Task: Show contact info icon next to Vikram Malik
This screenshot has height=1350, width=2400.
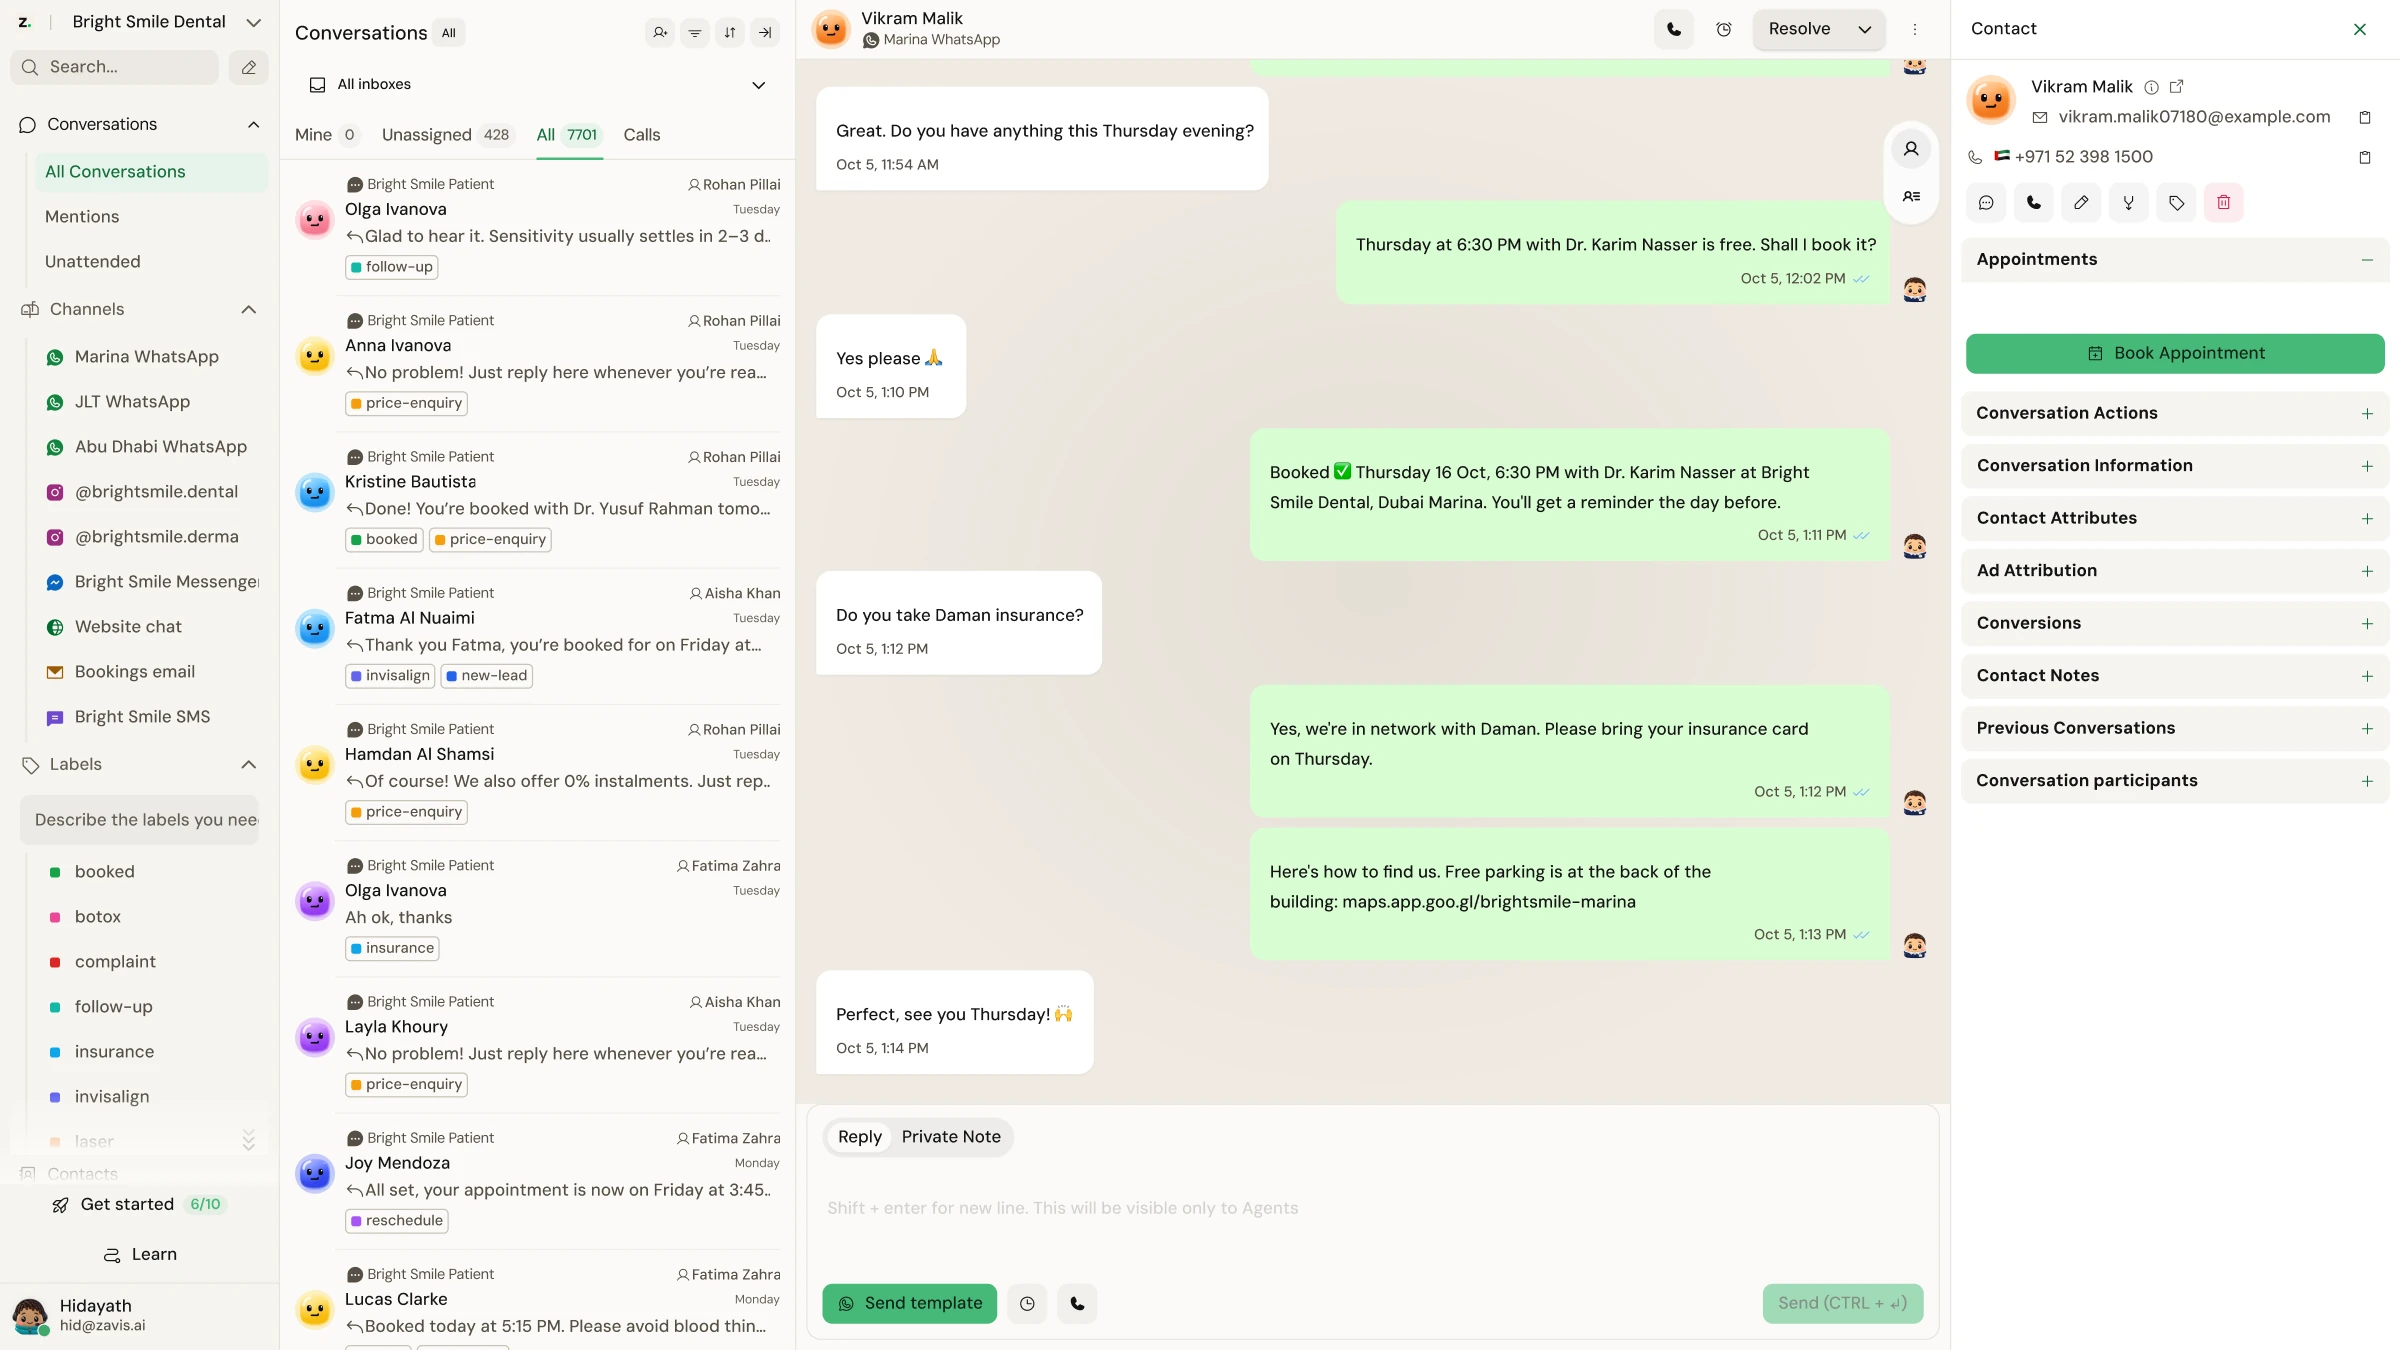Action: [2152, 87]
